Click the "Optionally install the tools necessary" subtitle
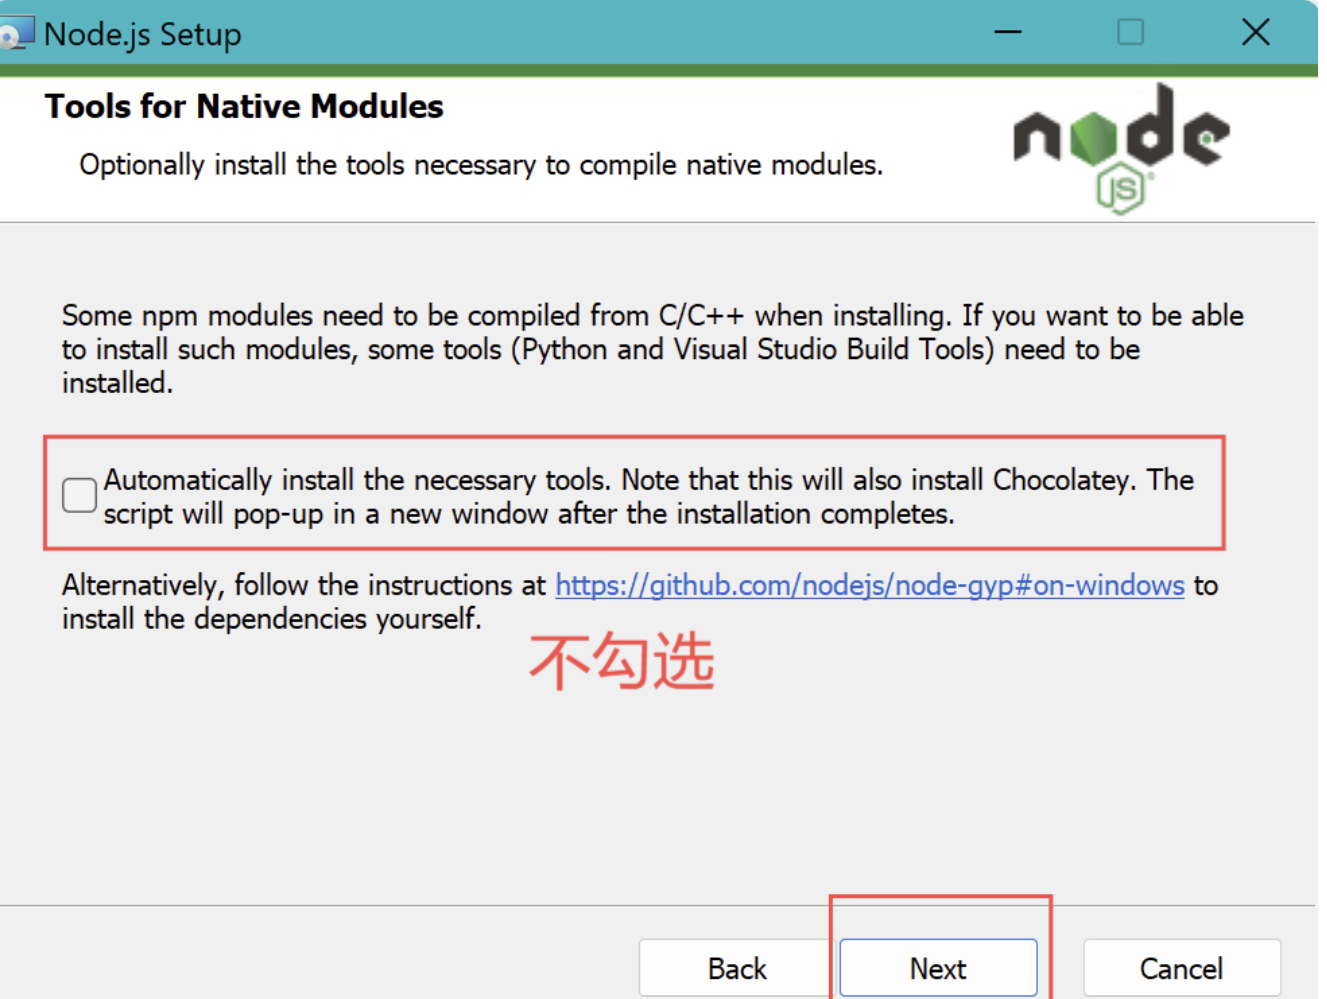The image size is (1327, 999). tap(481, 165)
